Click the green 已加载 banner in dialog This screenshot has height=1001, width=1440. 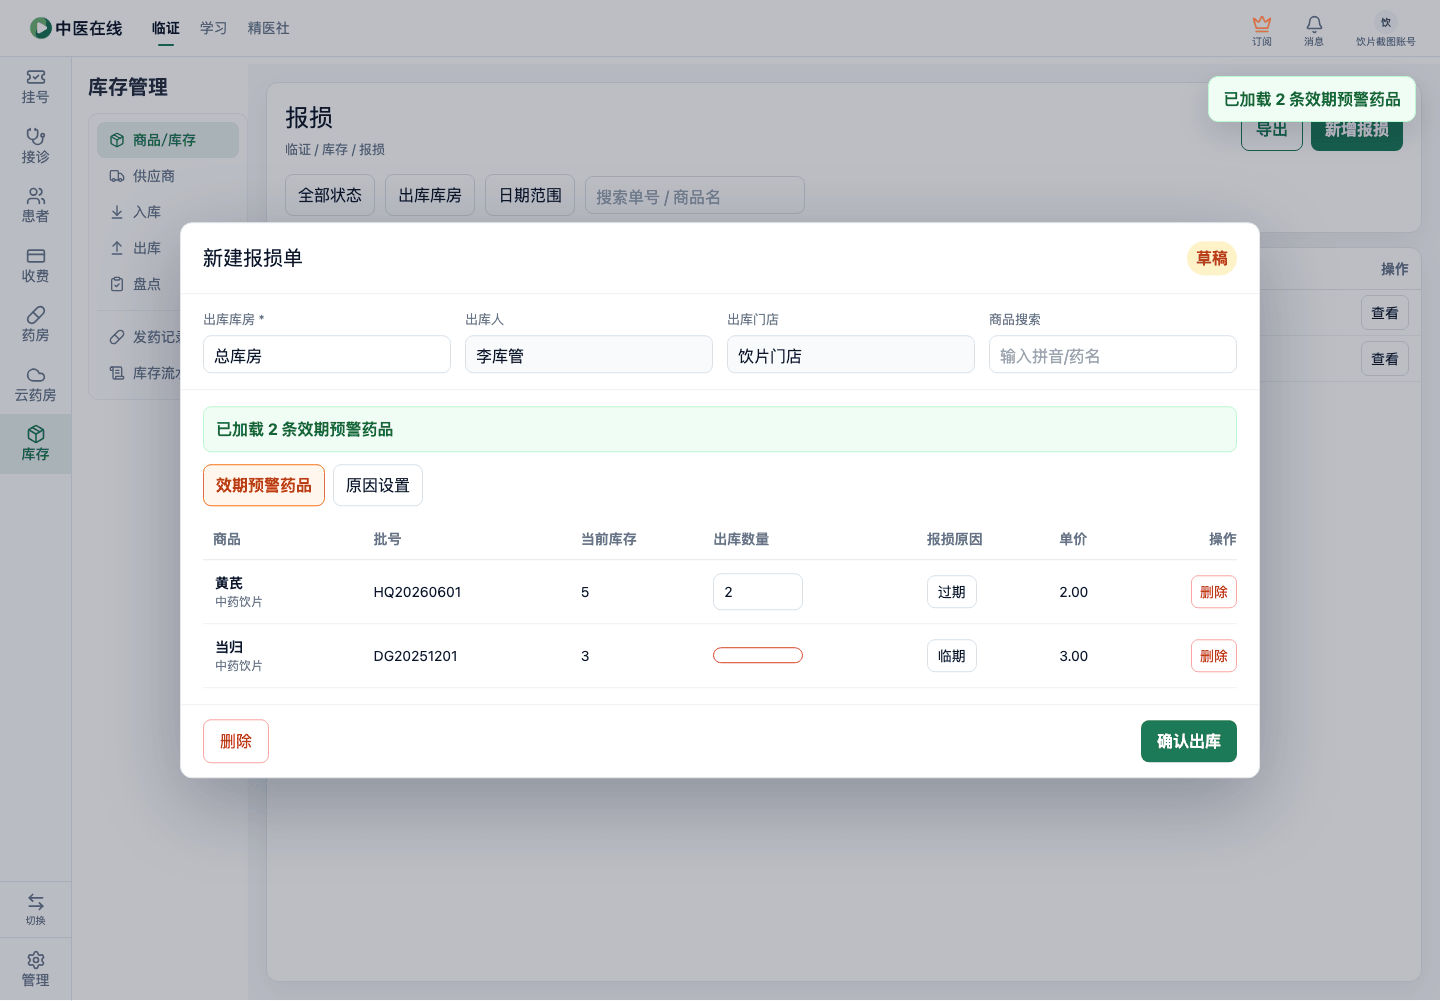(x=720, y=429)
